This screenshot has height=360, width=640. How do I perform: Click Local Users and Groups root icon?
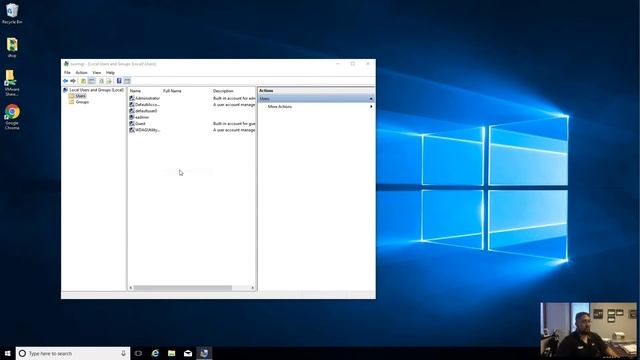(x=65, y=90)
